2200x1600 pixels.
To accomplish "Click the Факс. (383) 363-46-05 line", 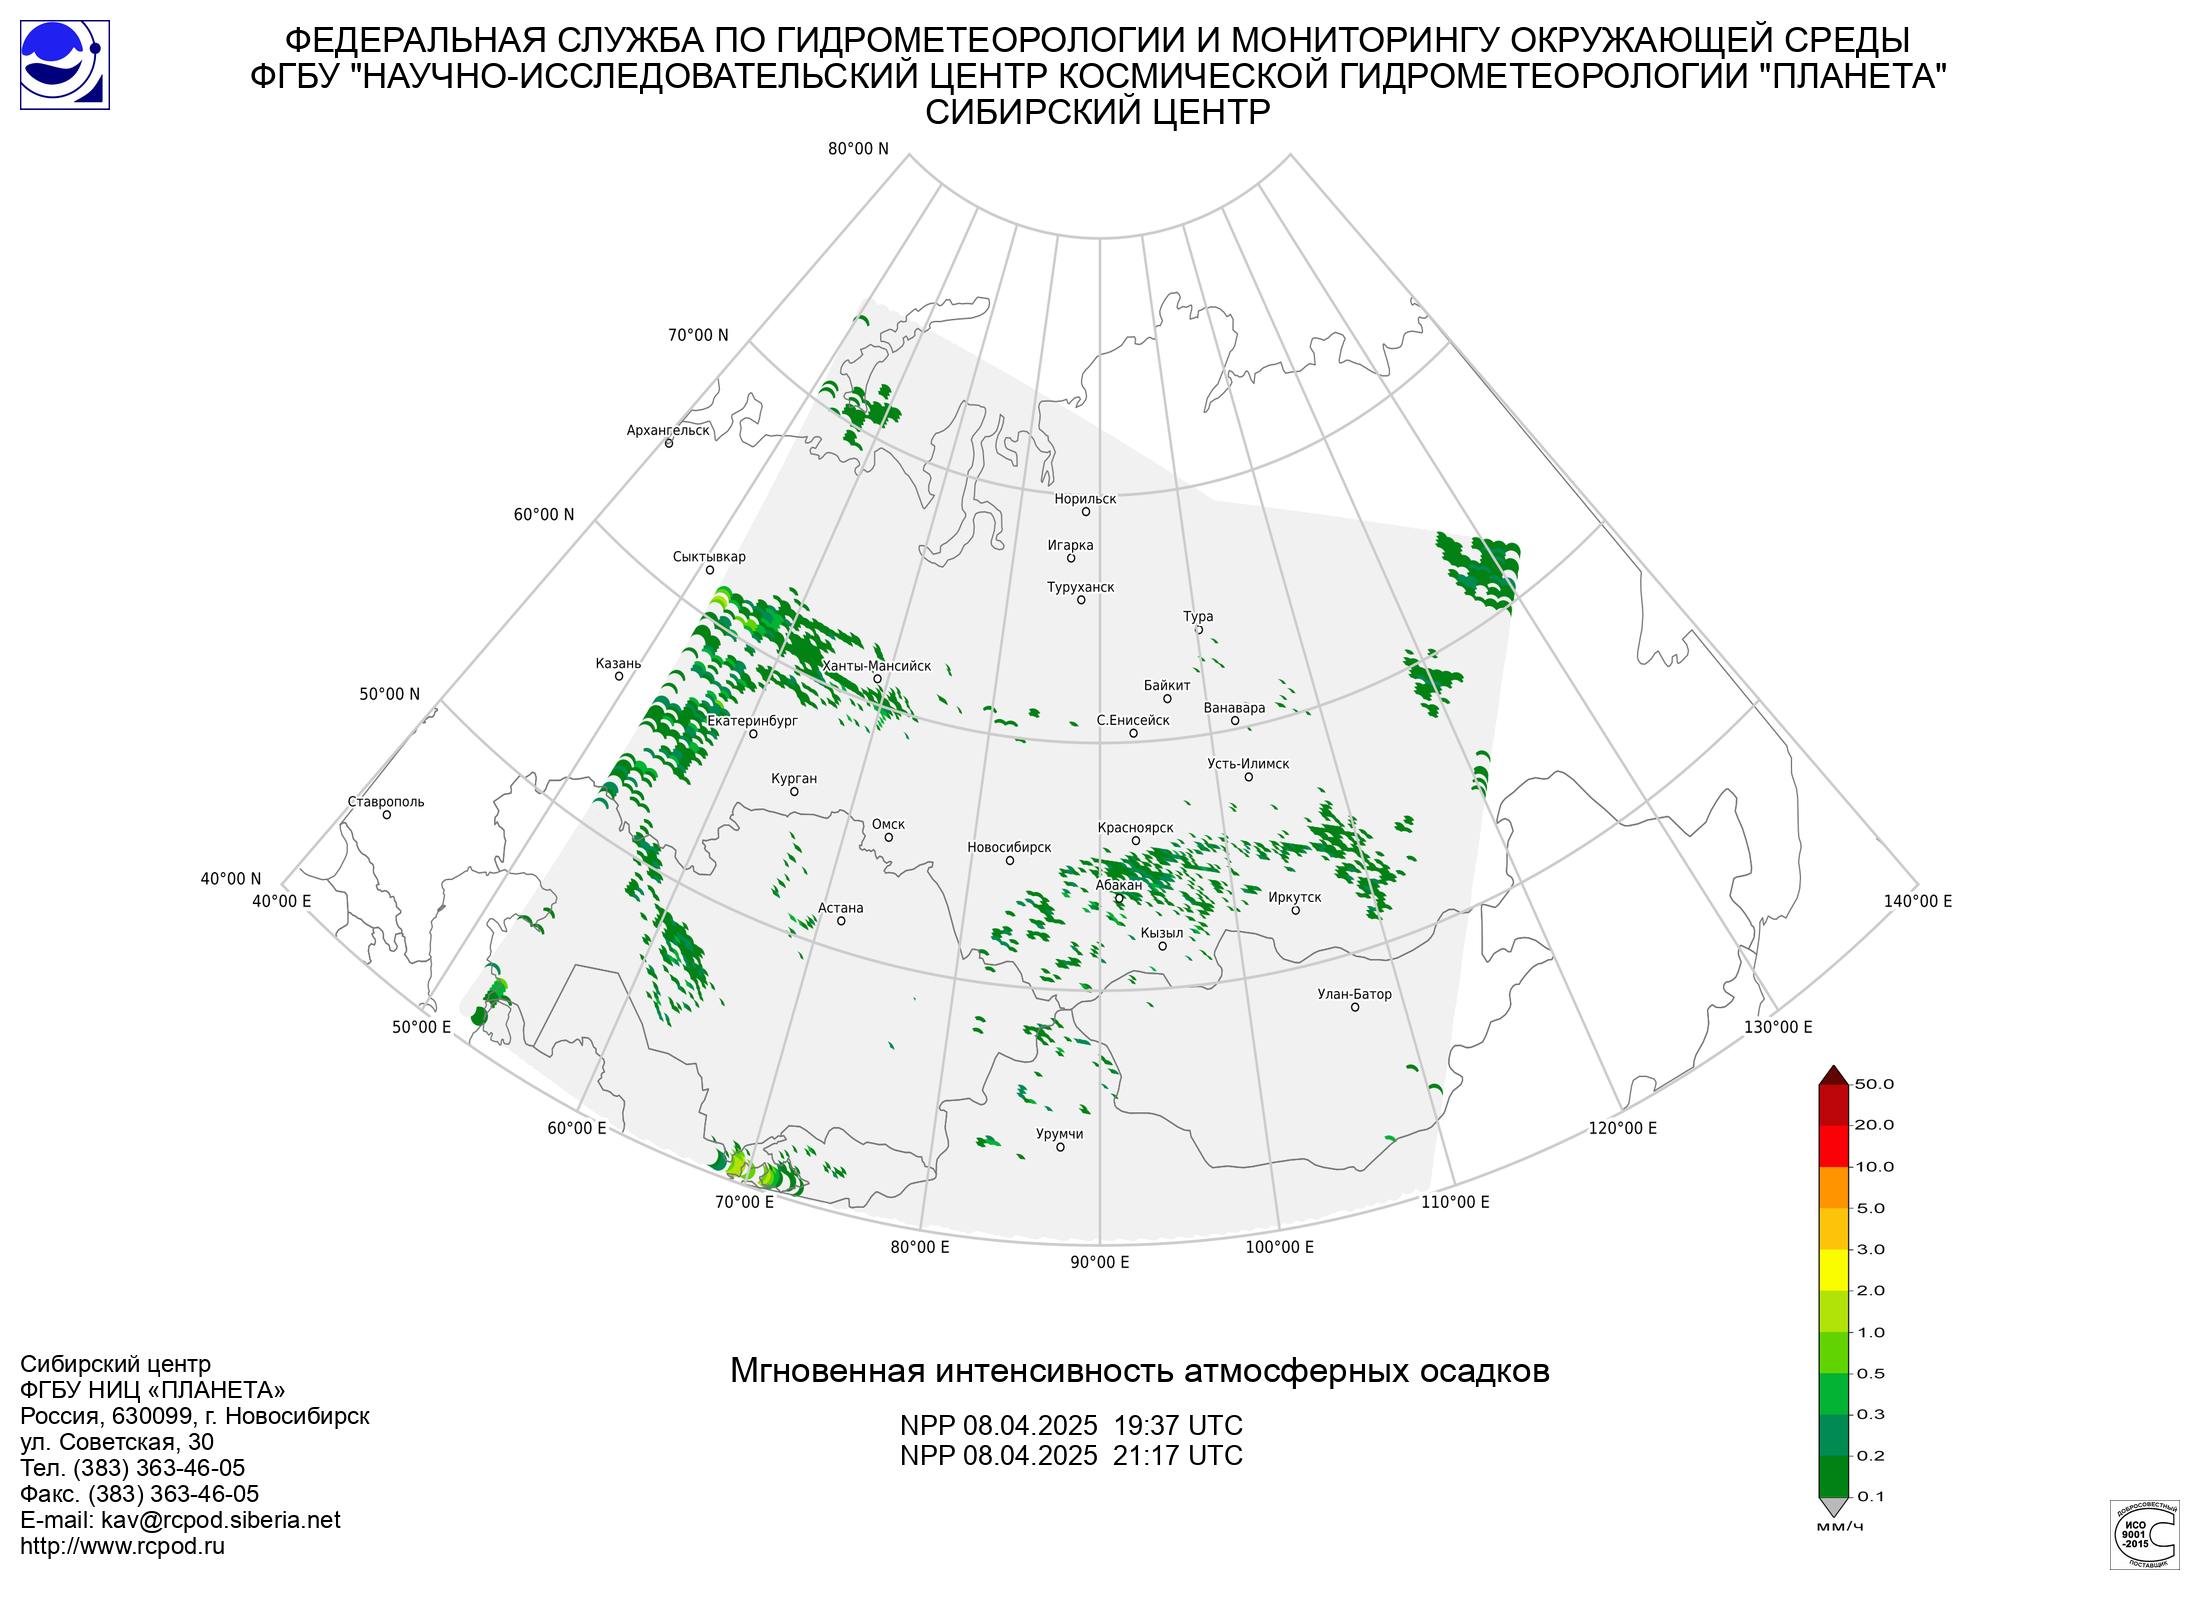I will point(139,1494).
